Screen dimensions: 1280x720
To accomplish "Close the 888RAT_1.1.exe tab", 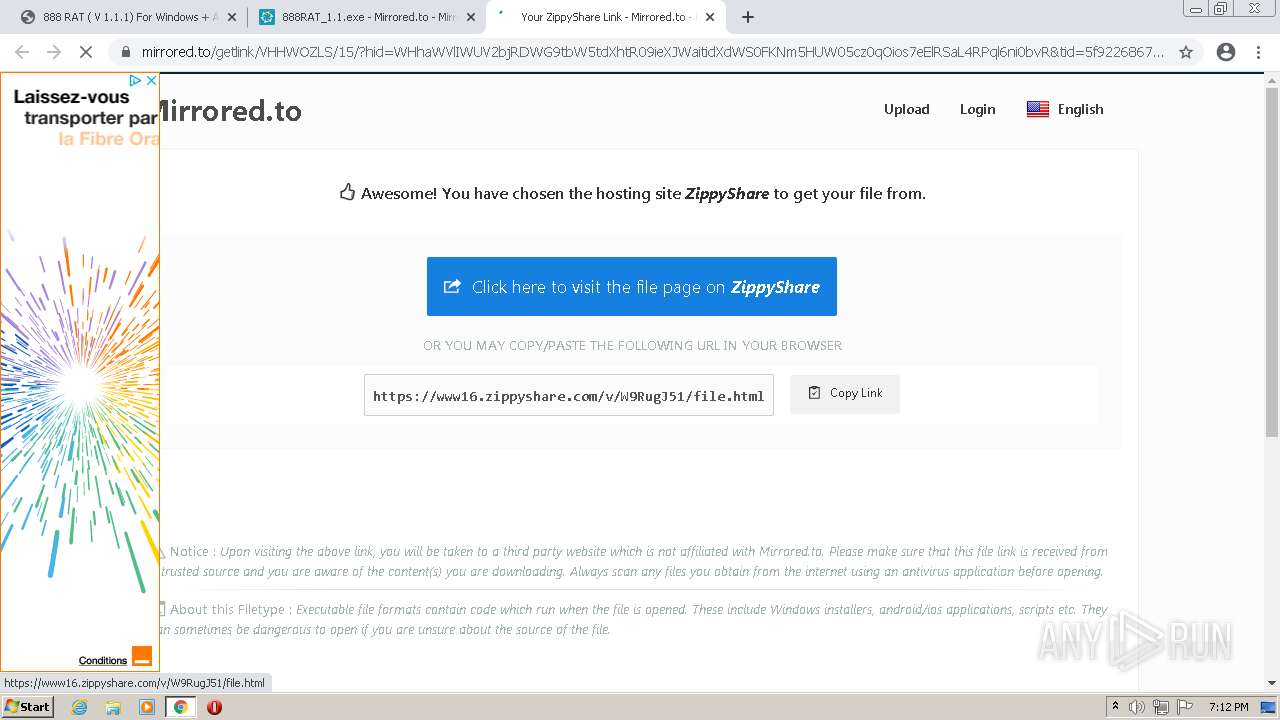I will point(470,17).
